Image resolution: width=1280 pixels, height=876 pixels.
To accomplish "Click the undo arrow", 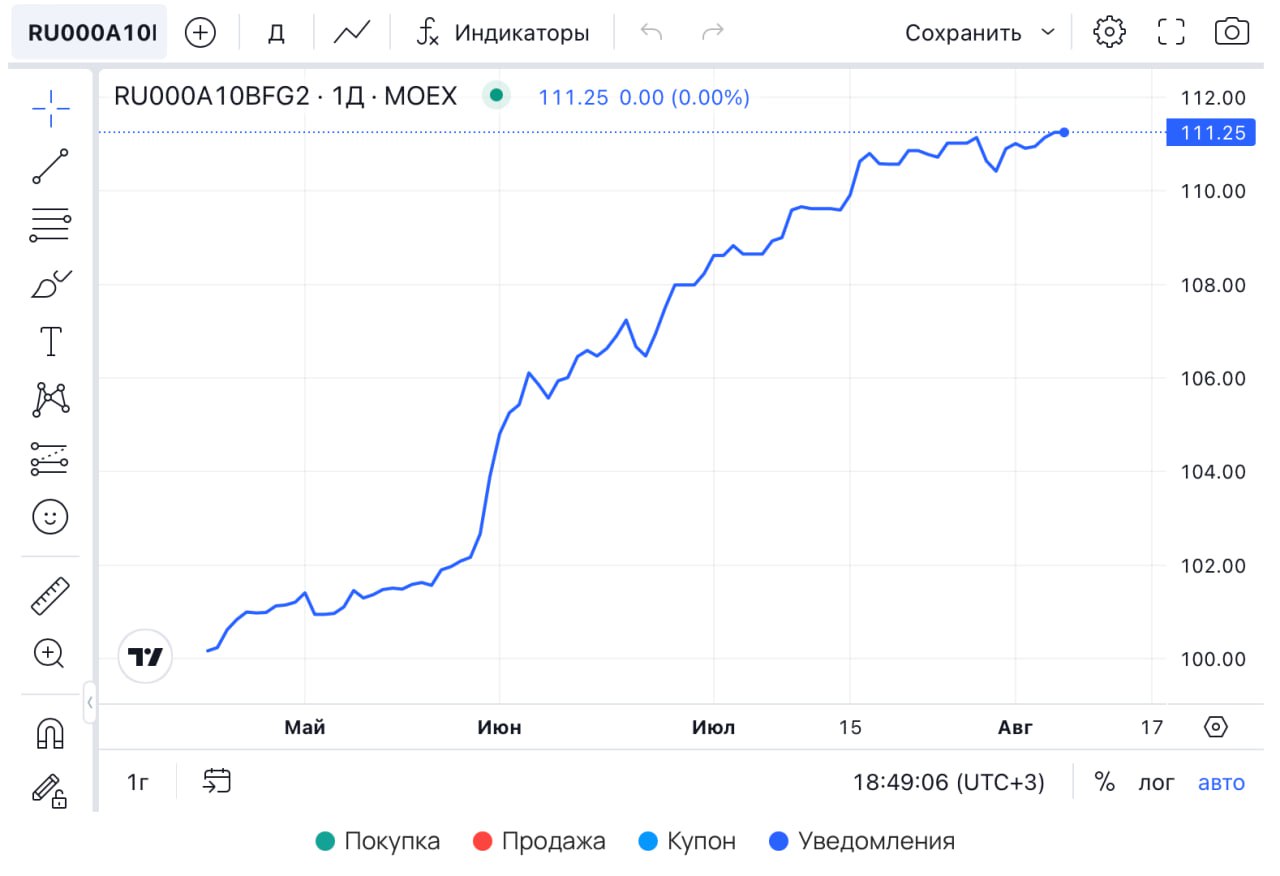I will coord(651,32).
